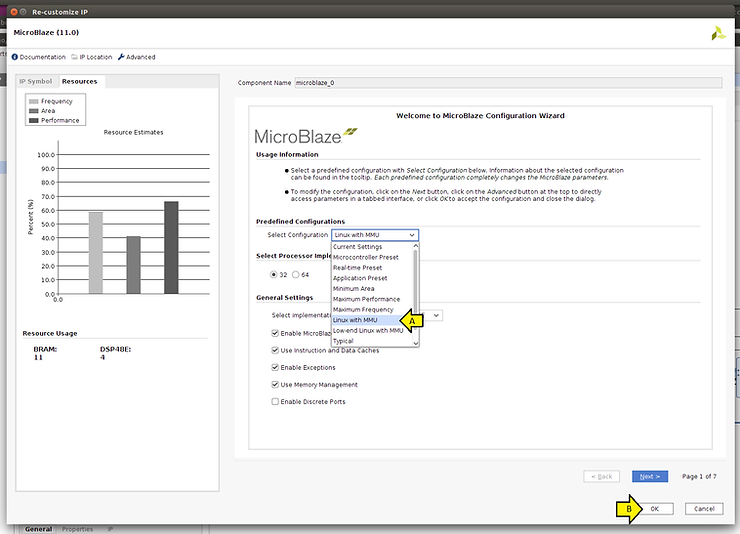The height and width of the screenshot is (534, 740).
Task: Click the Performance legend swatch
Action: (x=34, y=120)
